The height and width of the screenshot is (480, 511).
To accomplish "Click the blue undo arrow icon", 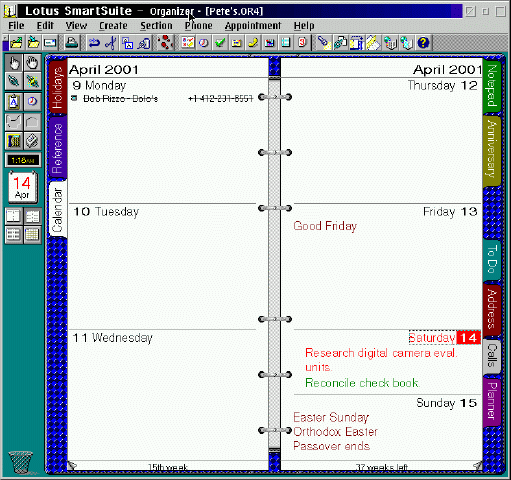I will 94,43.
